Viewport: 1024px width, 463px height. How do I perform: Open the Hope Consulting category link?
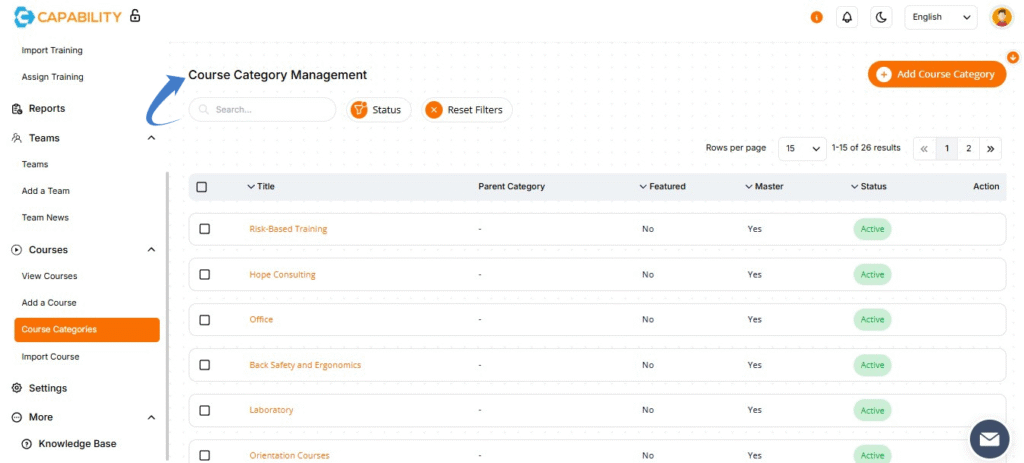click(282, 275)
